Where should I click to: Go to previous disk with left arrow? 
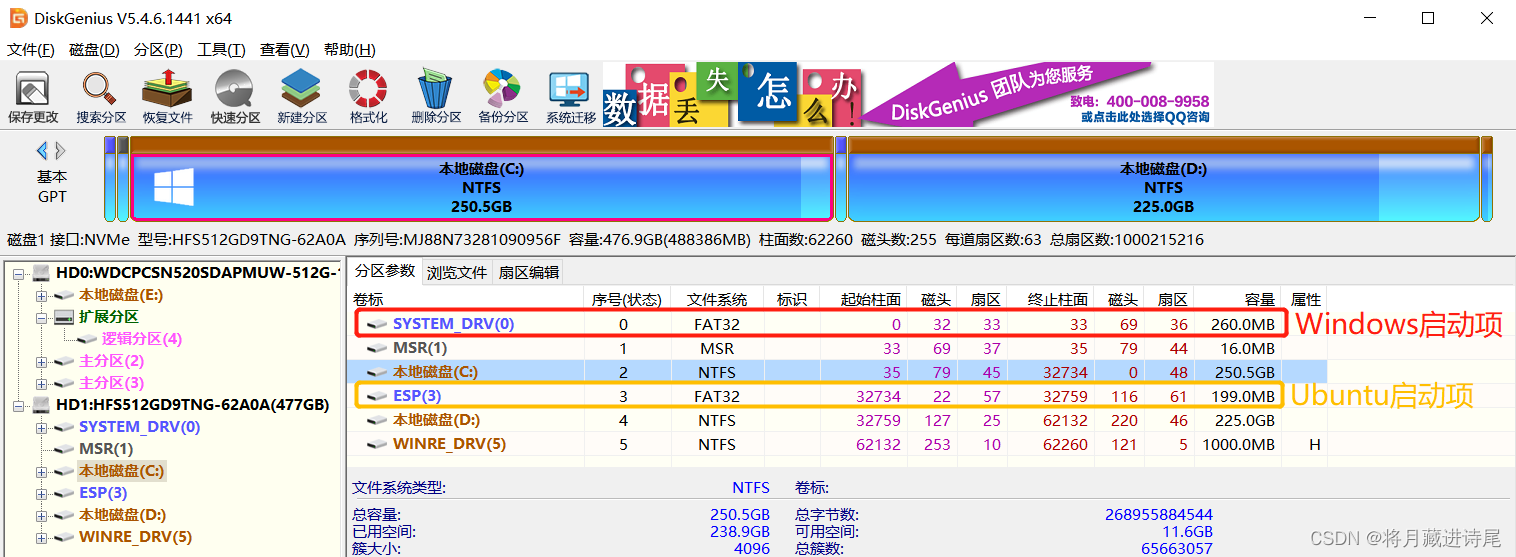tap(42, 151)
